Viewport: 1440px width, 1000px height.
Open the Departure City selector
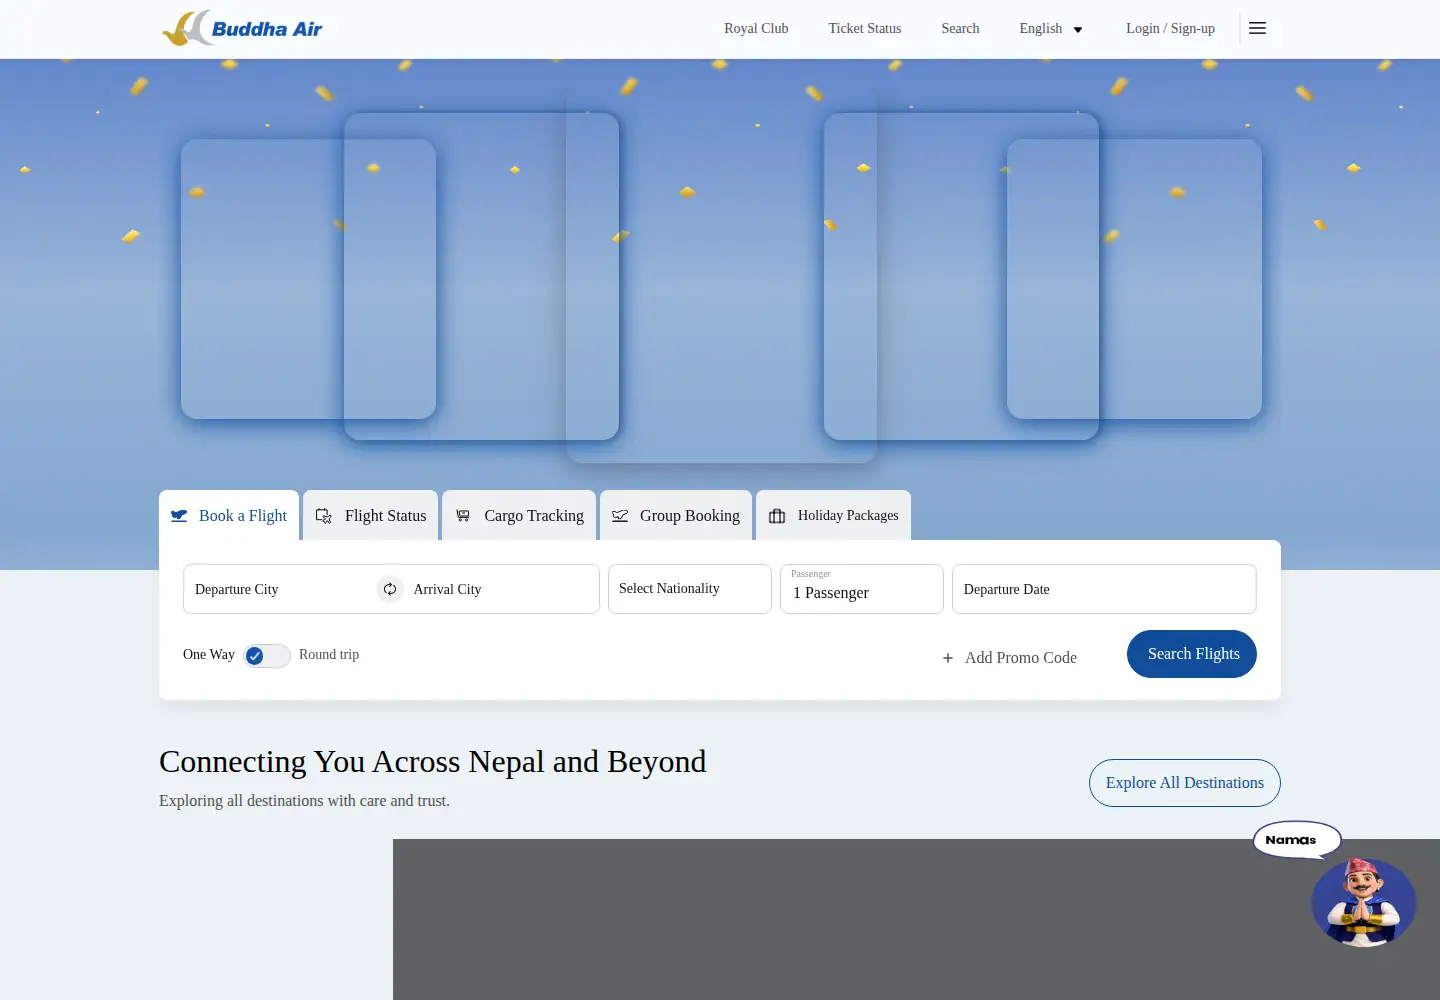[280, 589]
